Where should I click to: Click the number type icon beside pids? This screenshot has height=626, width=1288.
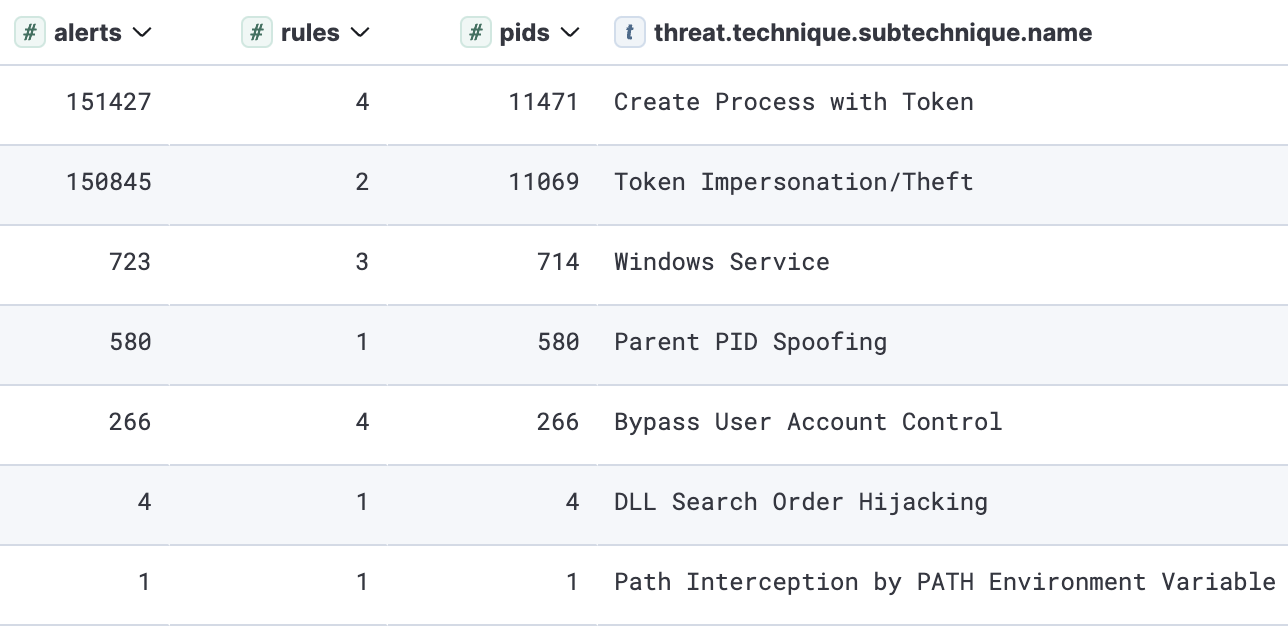pyautogui.click(x=476, y=33)
